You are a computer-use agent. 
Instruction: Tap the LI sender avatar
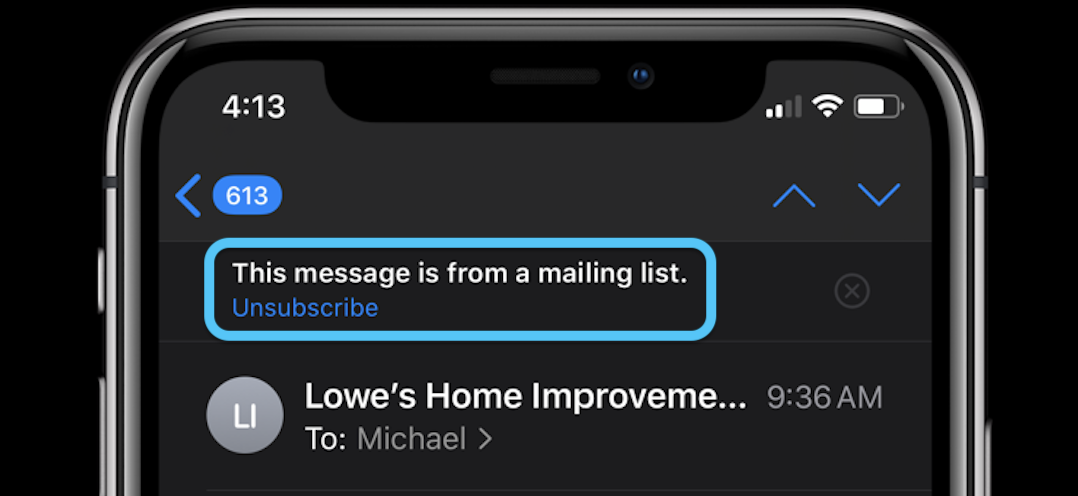click(245, 415)
